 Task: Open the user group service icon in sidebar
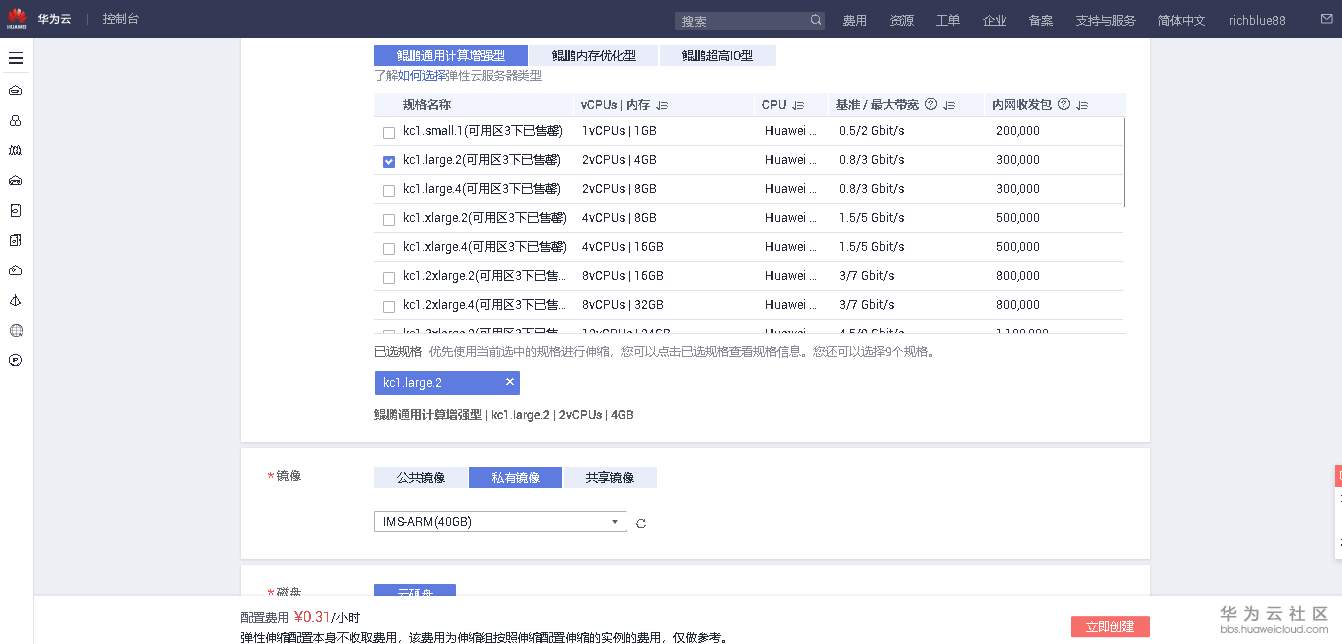pyautogui.click(x=15, y=119)
